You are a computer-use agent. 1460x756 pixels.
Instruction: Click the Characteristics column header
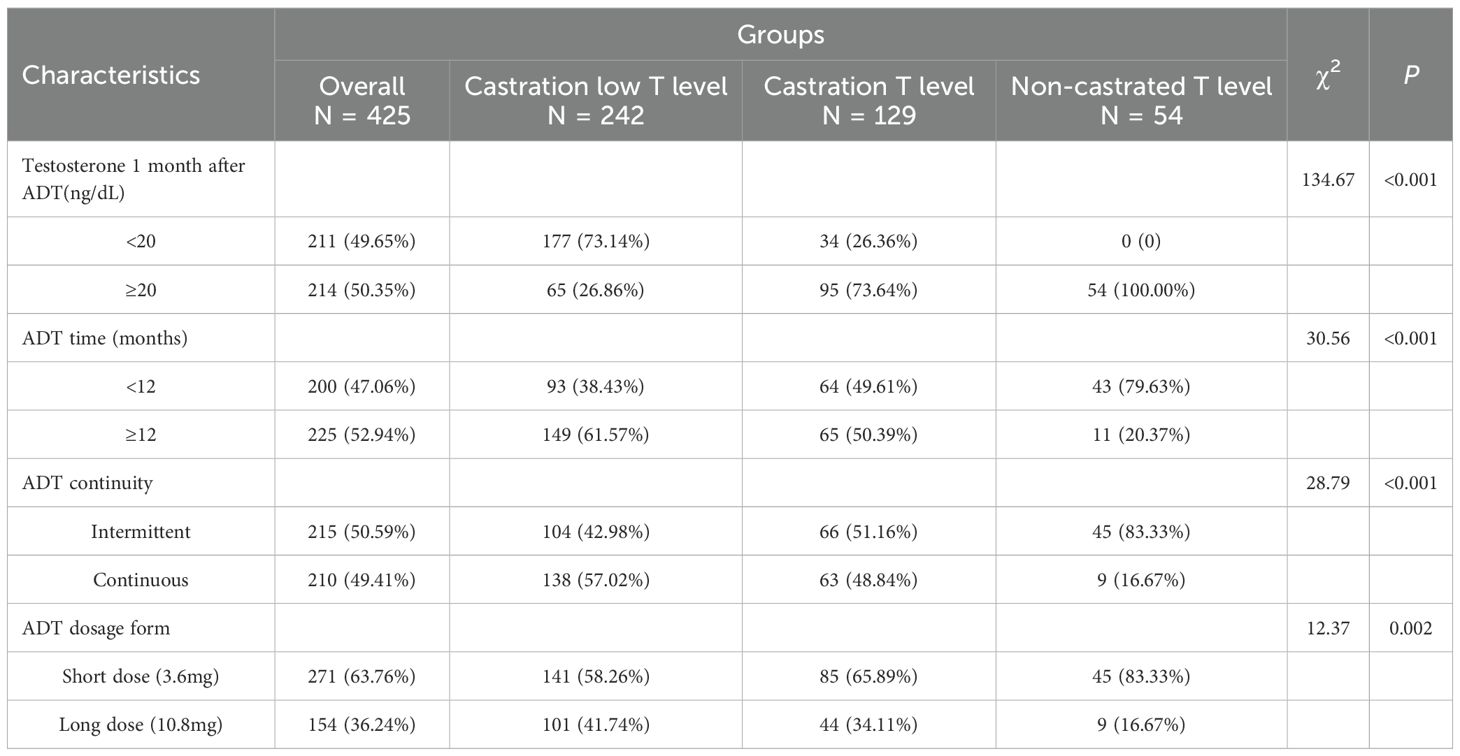point(111,75)
